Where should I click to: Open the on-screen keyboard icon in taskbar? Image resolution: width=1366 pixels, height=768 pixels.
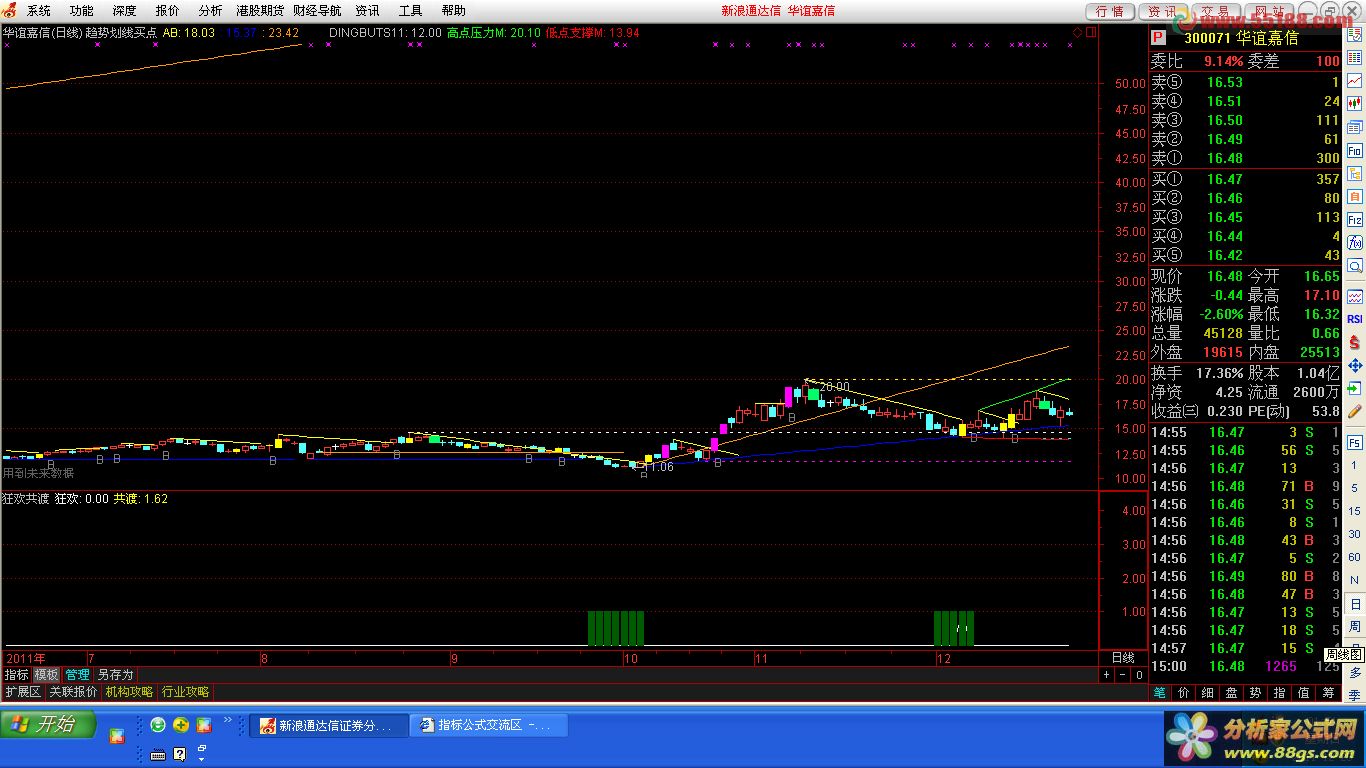(158, 754)
